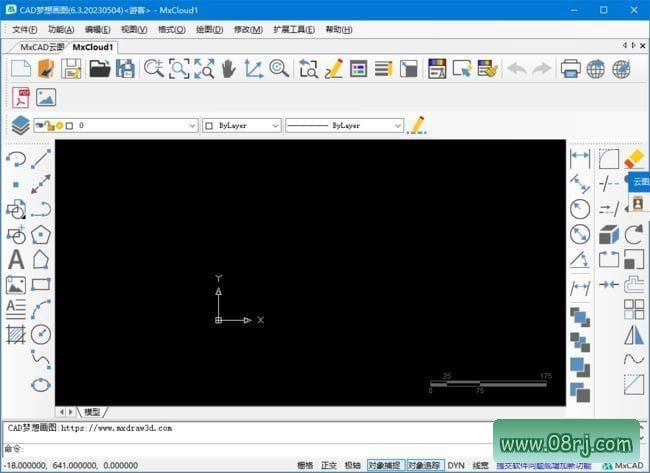
Task: Click the layout tab scroll right arrow
Action: (71, 412)
